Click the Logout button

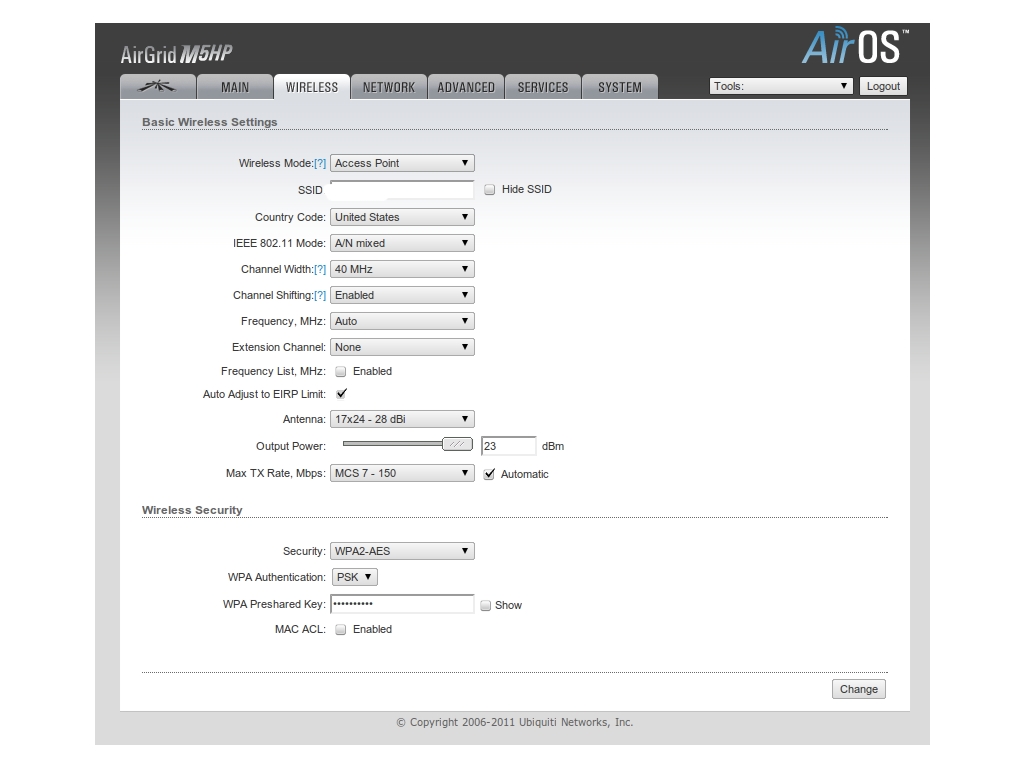point(883,86)
